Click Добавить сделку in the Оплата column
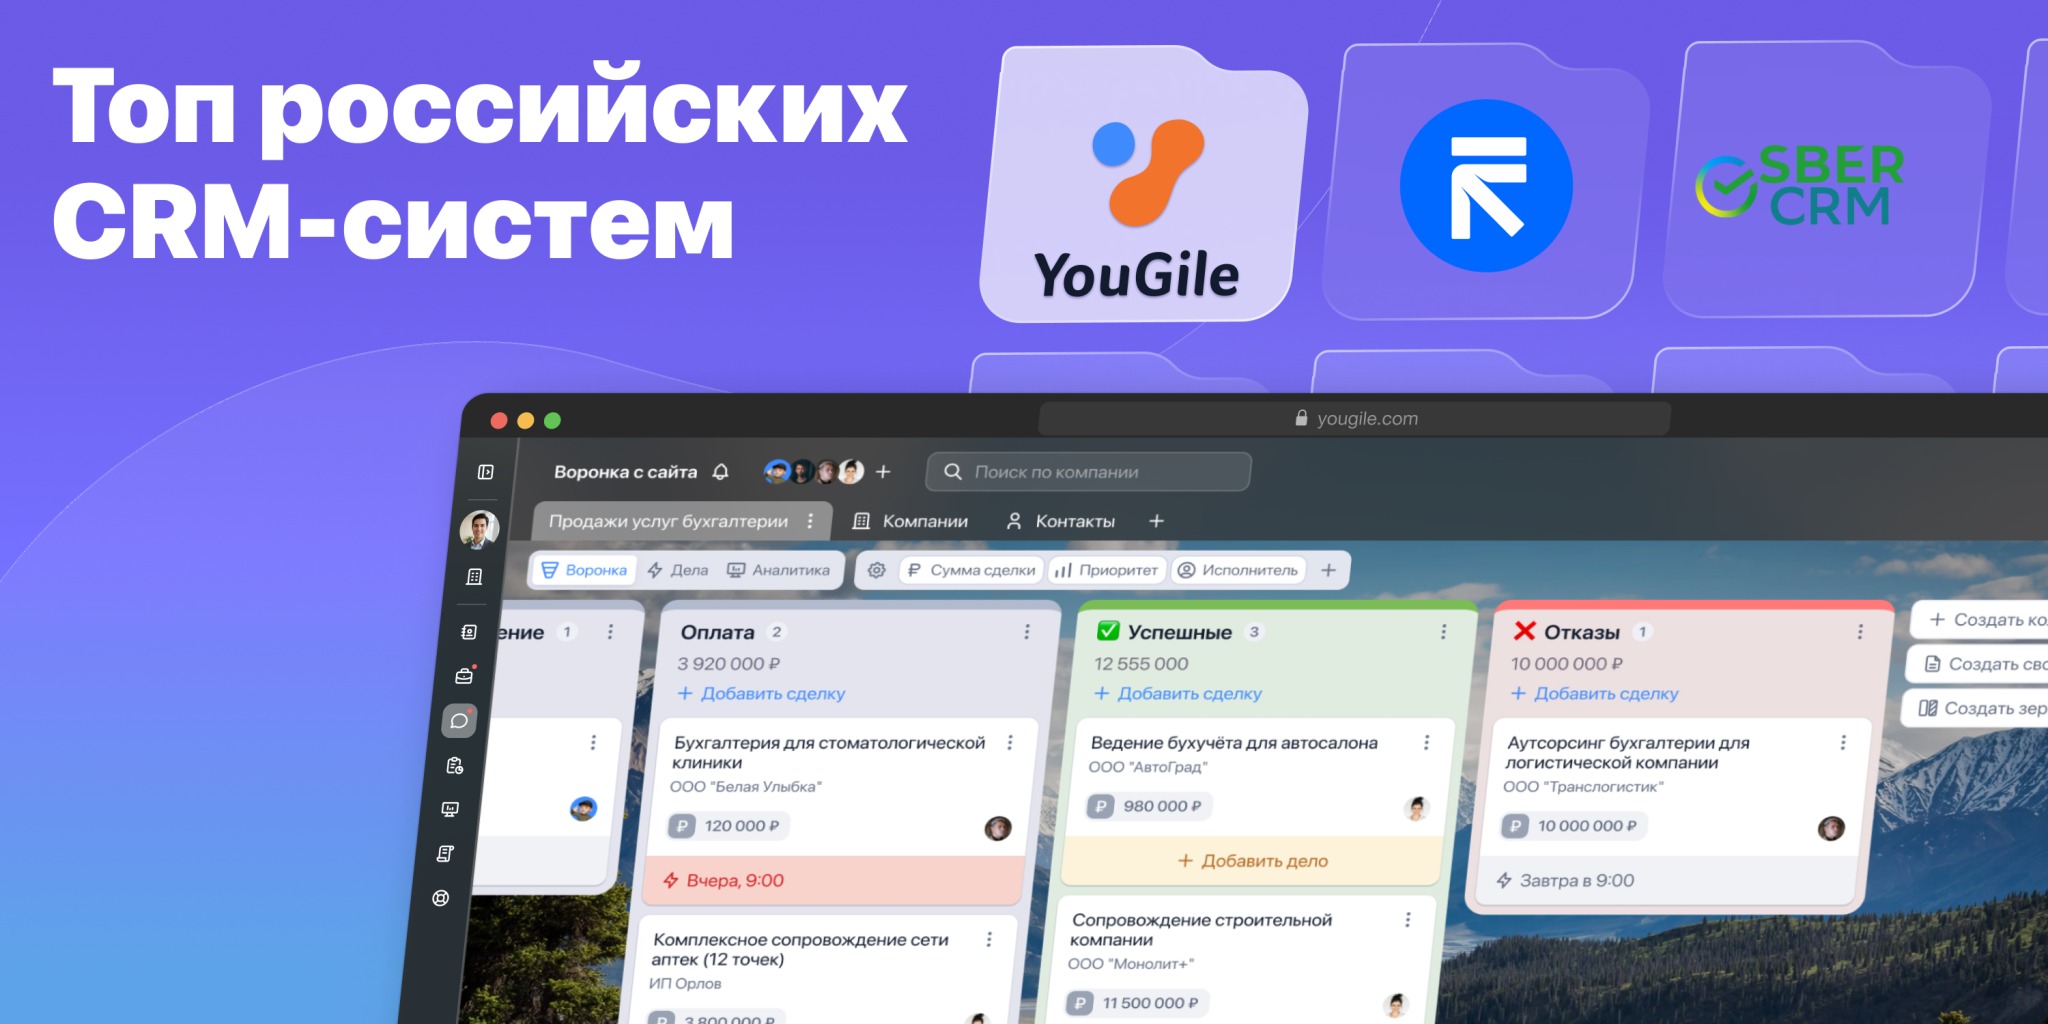This screenshot has height=1024, width=2048. pyautogui.click(x=761, y=693)
